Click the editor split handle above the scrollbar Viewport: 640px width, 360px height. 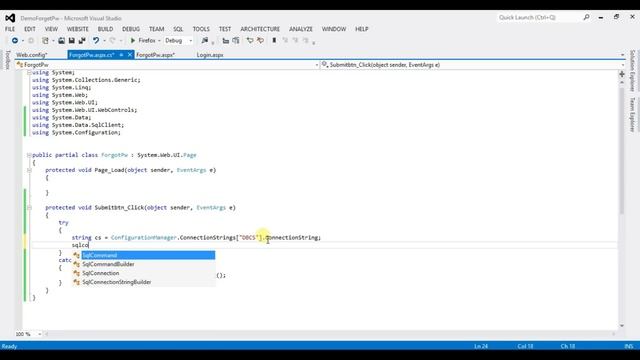pyautogui.click(x=622, y=74)
